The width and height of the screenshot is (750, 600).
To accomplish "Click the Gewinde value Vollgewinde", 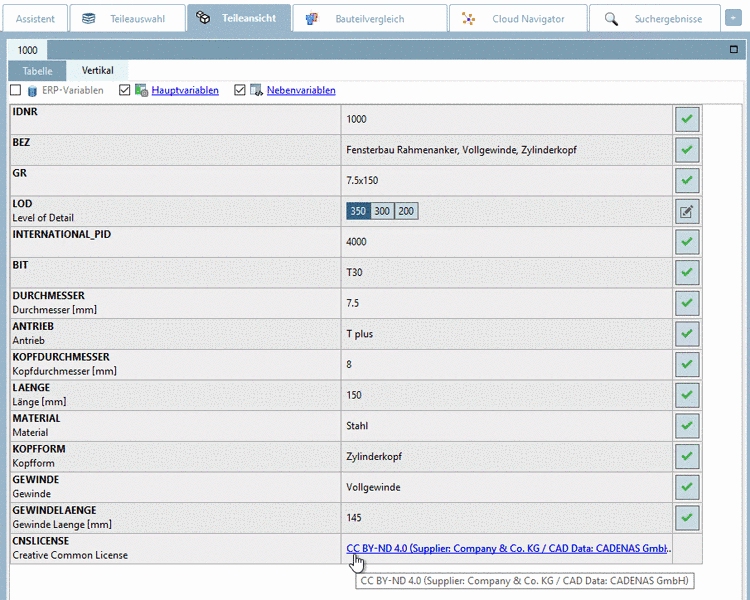I will [x=374, y=487].
